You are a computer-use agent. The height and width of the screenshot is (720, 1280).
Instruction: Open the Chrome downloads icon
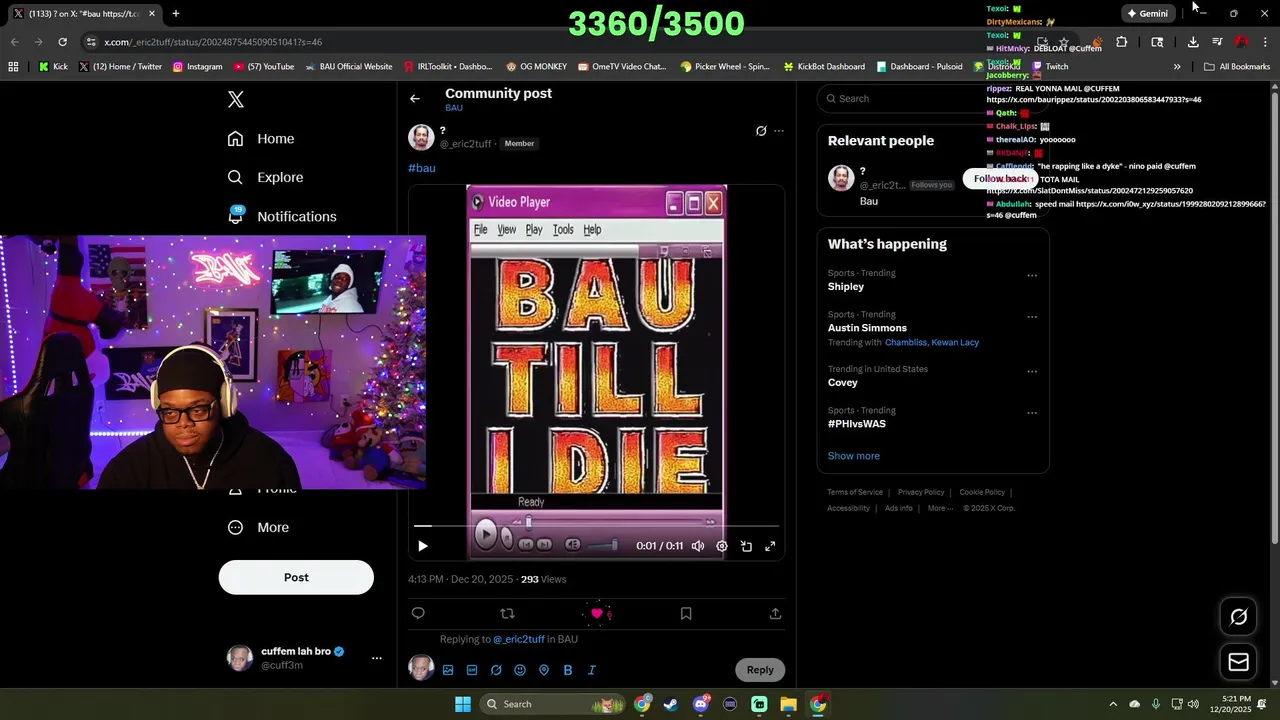[1193, 42]
